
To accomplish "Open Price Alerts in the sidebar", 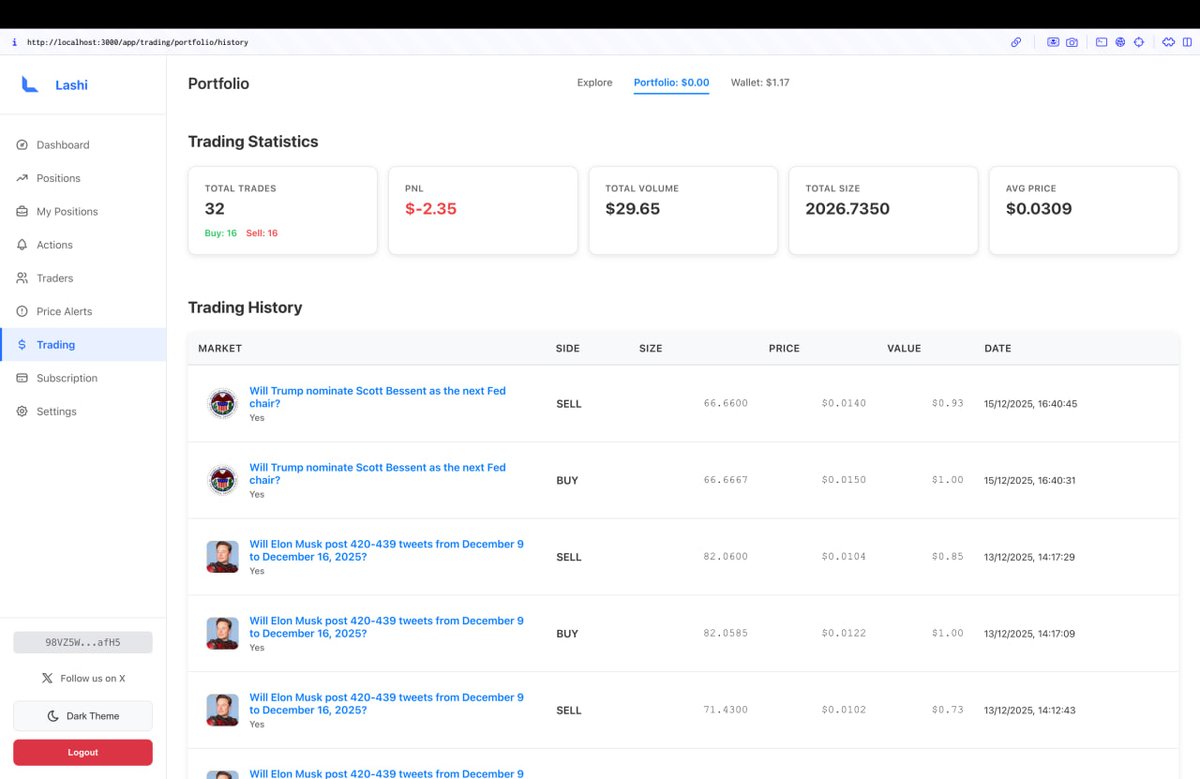I will pos(83,311).
